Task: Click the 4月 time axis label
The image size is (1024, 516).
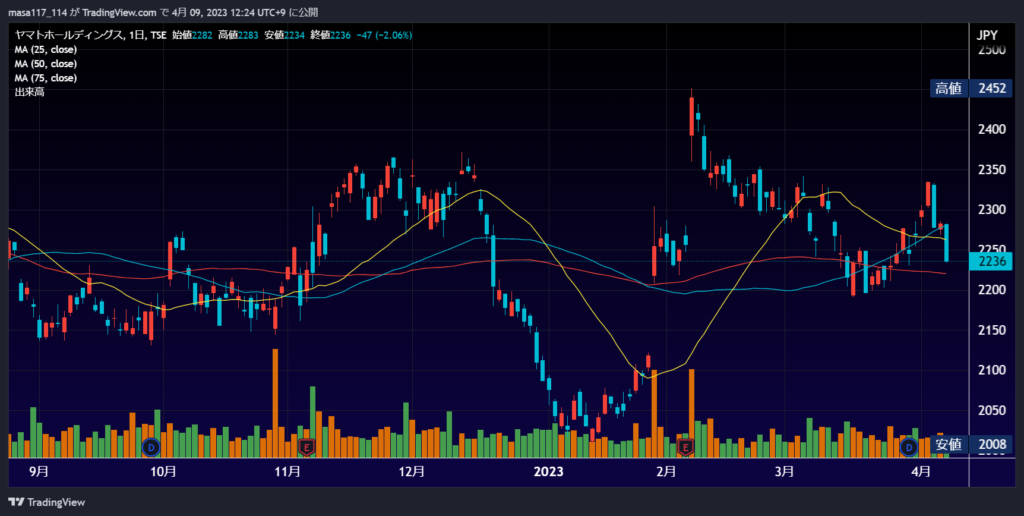Action: [921, 472]
